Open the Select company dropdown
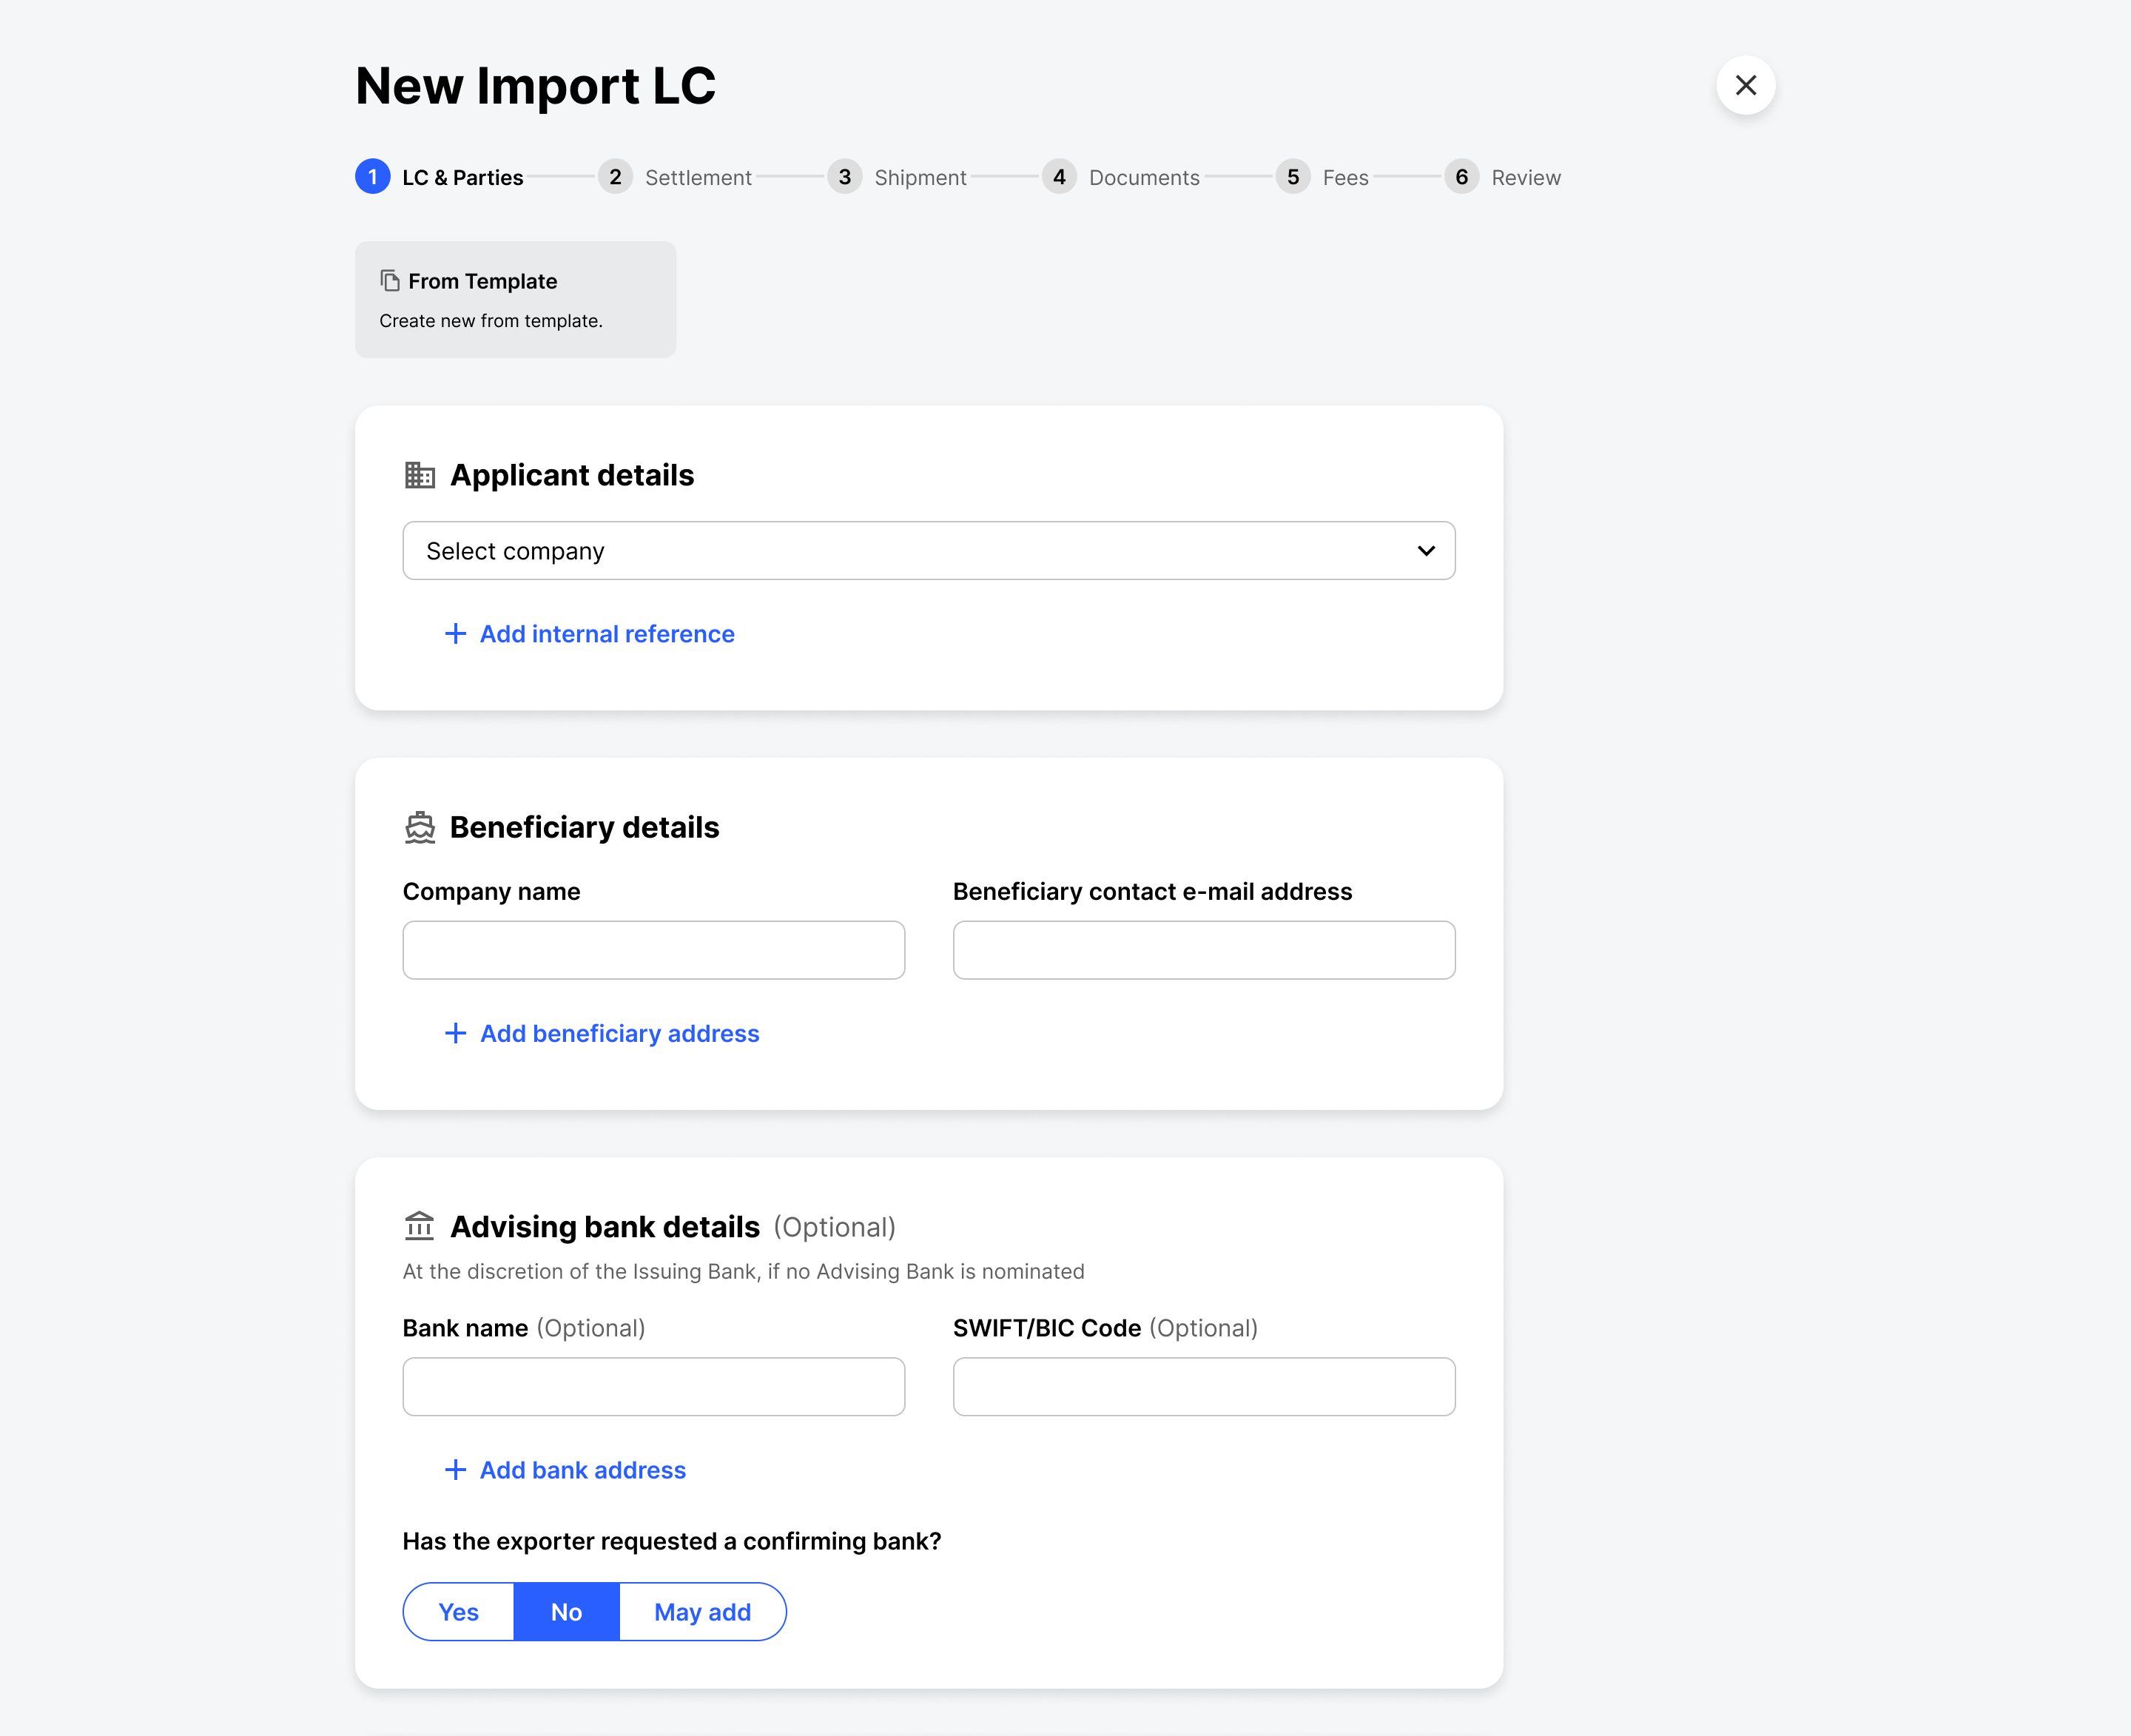The height and width of the screenshot is (1736, 2131). pyautogui.click(x=929, y=551)
